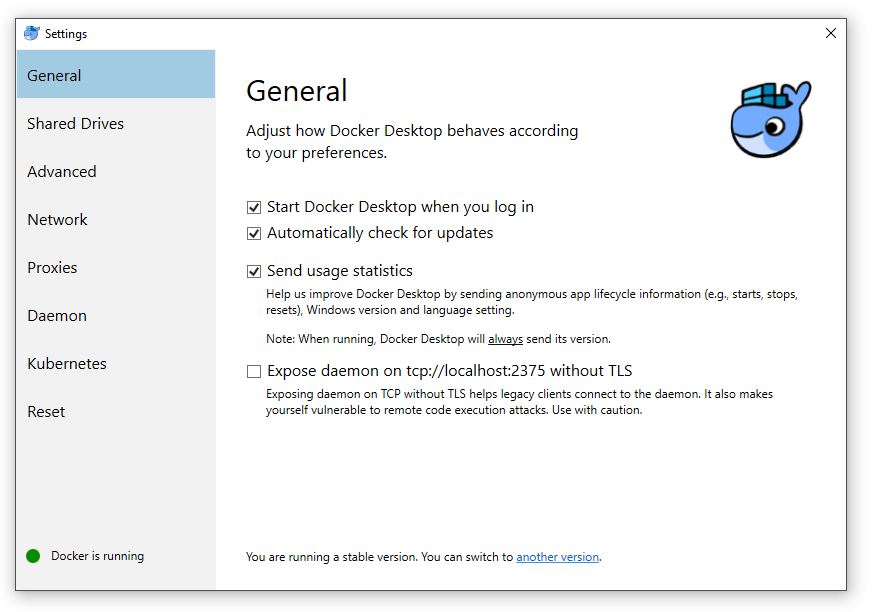Click the Docker whale icon in title bar
Image resolution: width=872 pixels, height=612 pixels.
(32, 33)
